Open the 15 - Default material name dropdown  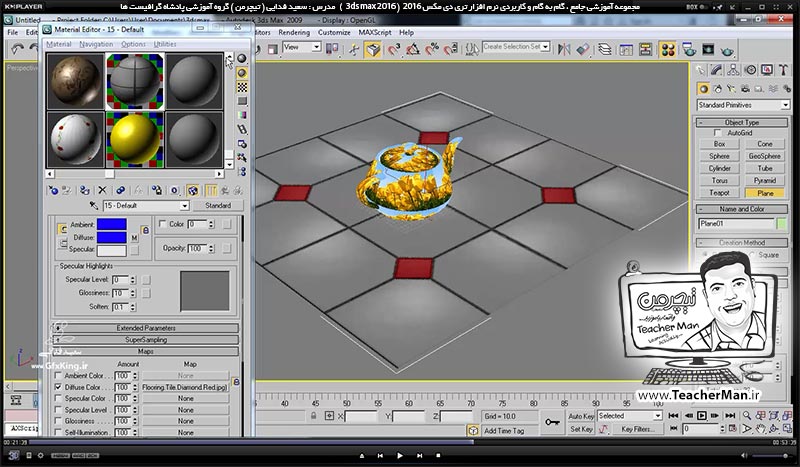coord(184,206)
